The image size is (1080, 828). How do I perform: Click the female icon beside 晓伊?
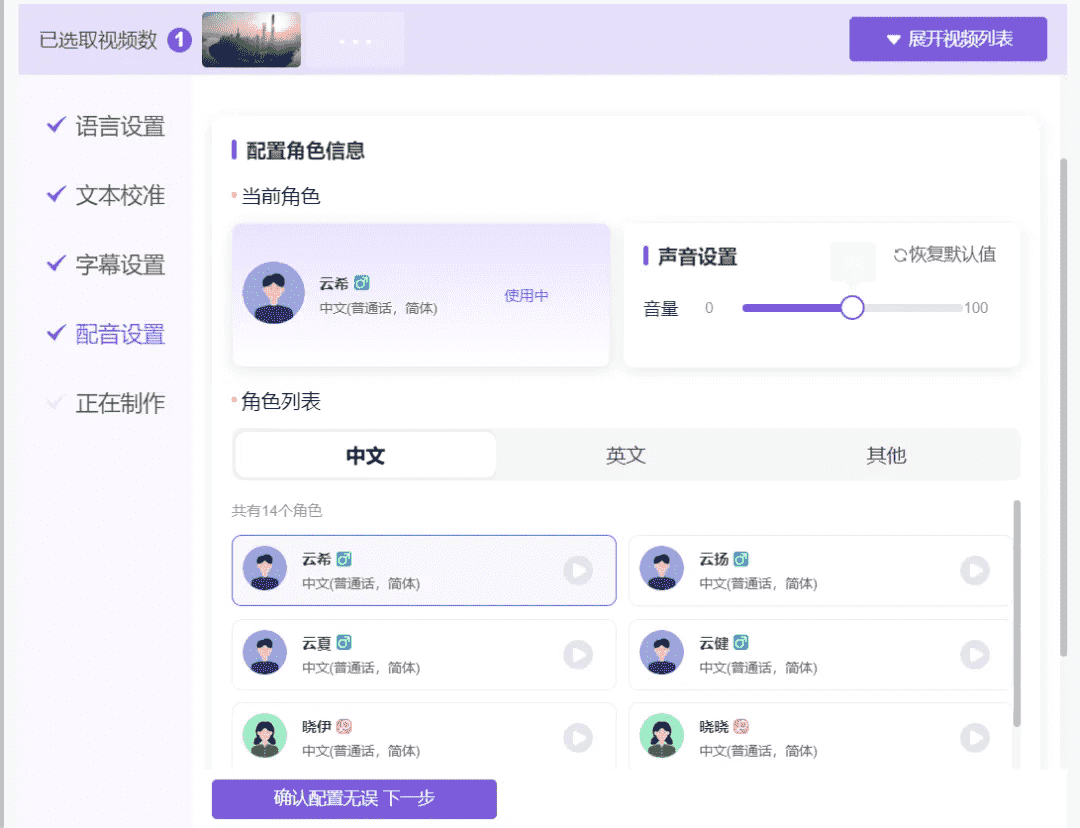click(x=344, y=726)
